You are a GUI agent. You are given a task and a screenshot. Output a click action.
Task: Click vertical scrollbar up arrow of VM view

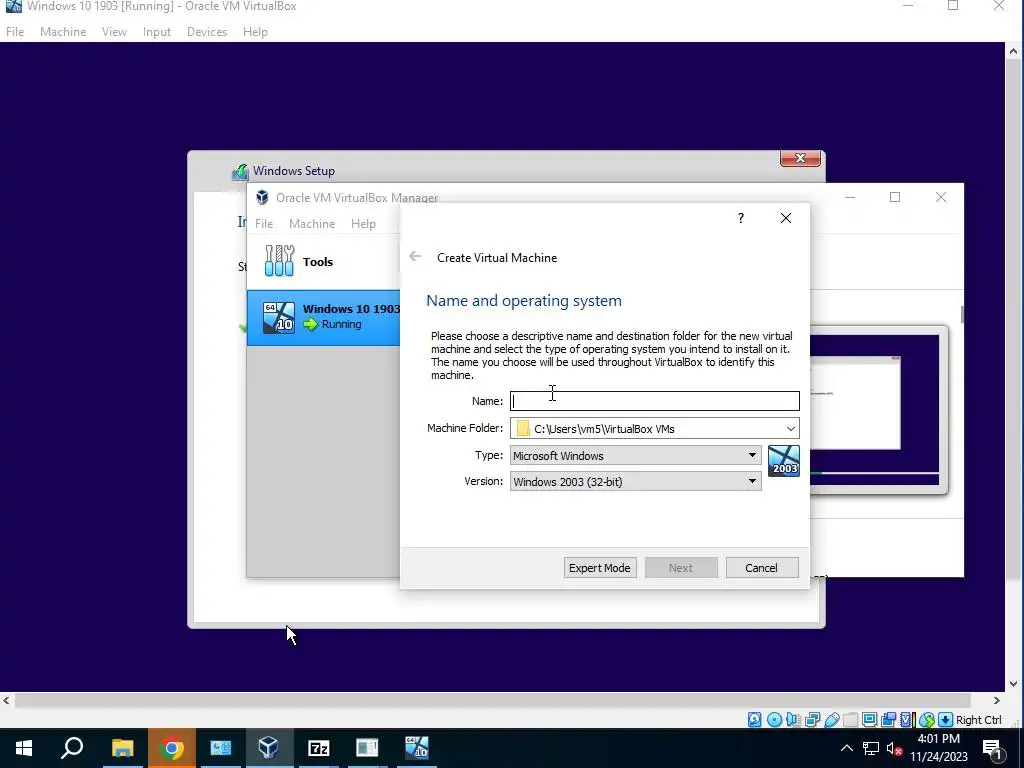point(1013,51)
